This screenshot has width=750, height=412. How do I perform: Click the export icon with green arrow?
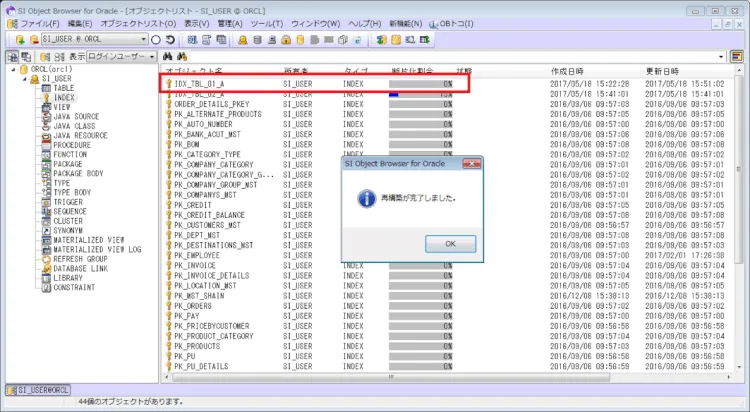[424, 40]
